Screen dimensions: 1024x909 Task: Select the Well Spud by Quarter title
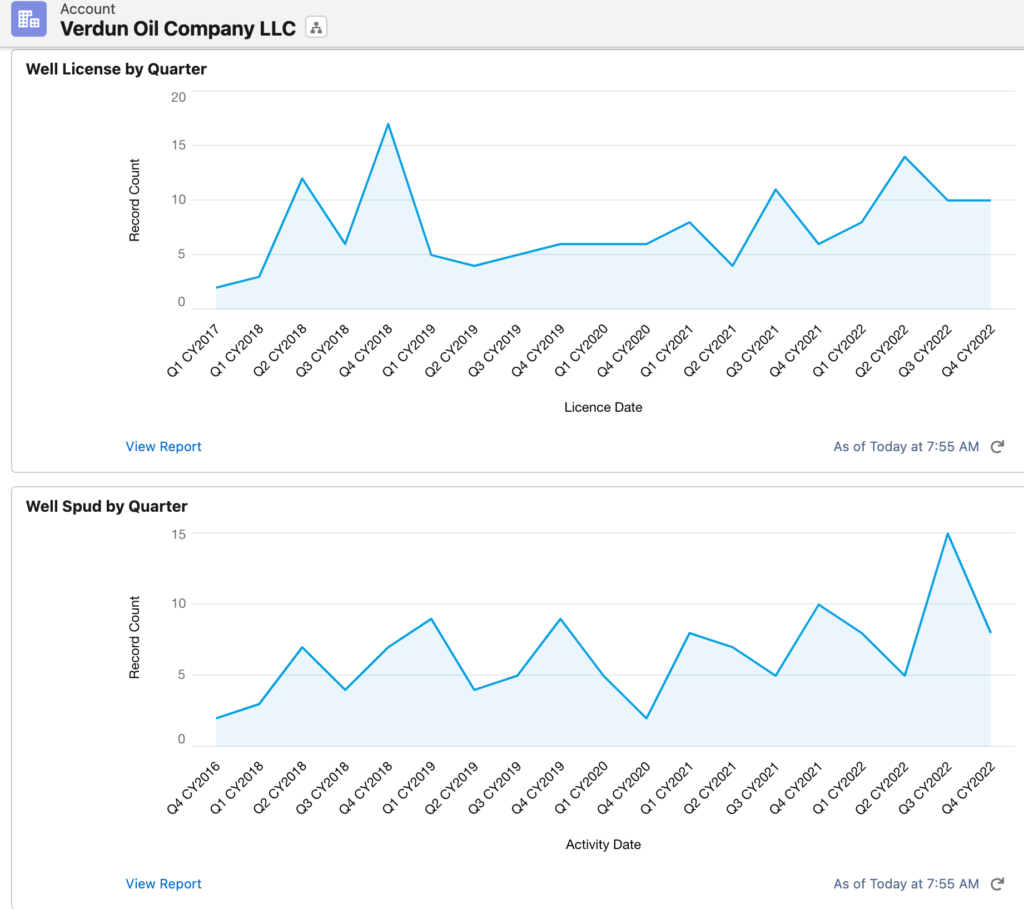click(x=106, y=506)
